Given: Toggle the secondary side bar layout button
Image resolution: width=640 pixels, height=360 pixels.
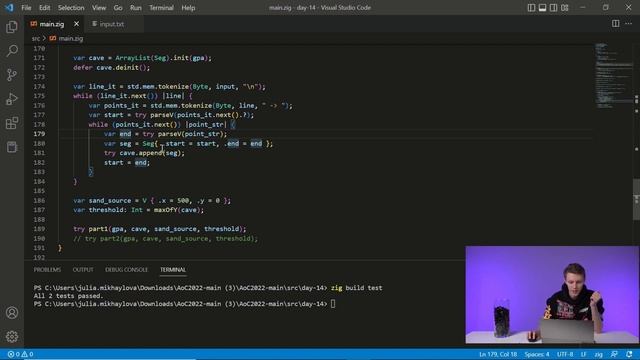Looking at the screenshot, I should (x=553, y=8).
